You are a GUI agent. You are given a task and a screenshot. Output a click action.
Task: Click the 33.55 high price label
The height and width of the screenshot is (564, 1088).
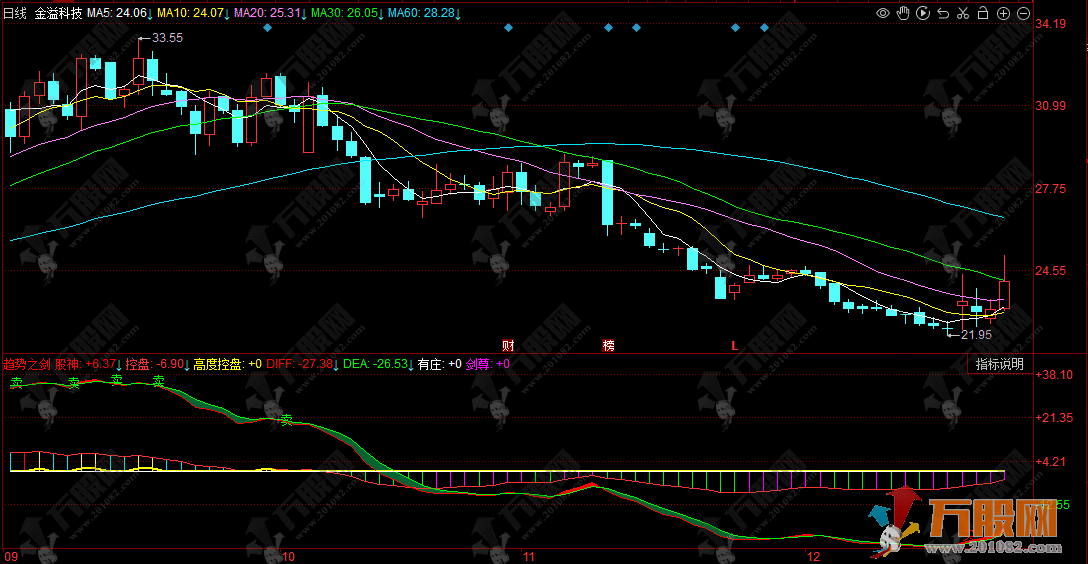tap(166, 38)
